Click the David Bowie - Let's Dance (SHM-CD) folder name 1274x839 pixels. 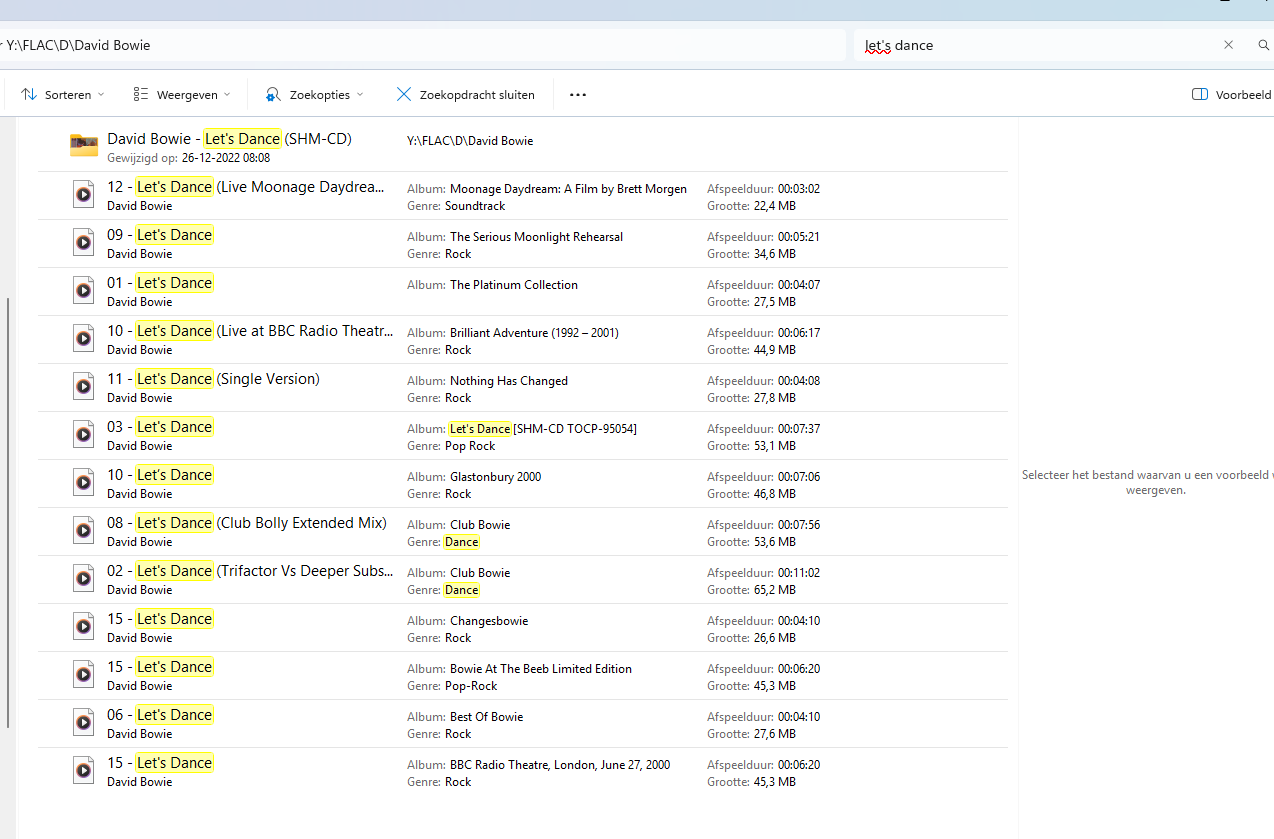click(x=229, y=139)
